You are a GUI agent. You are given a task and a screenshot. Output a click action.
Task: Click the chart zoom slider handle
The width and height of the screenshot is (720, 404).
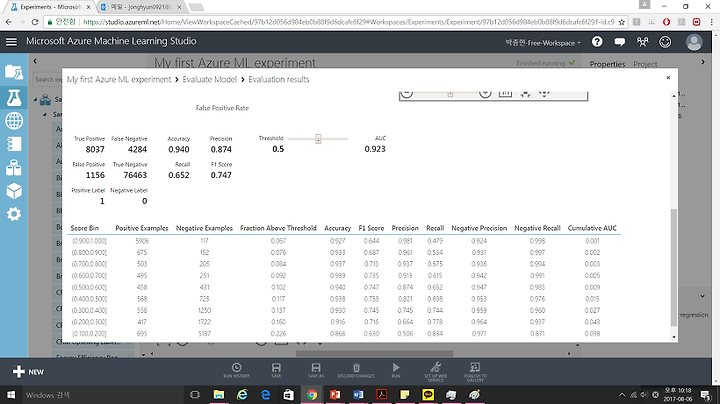pyautogui.click(x=450, y=94)
